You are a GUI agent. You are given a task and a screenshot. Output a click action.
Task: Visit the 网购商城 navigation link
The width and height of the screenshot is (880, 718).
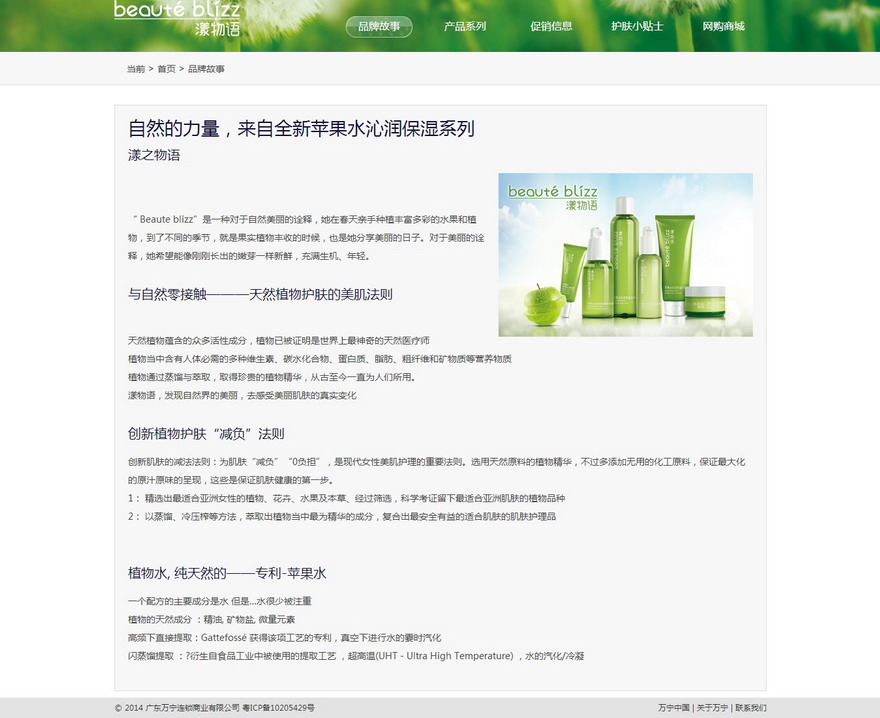tap(723, 26)
